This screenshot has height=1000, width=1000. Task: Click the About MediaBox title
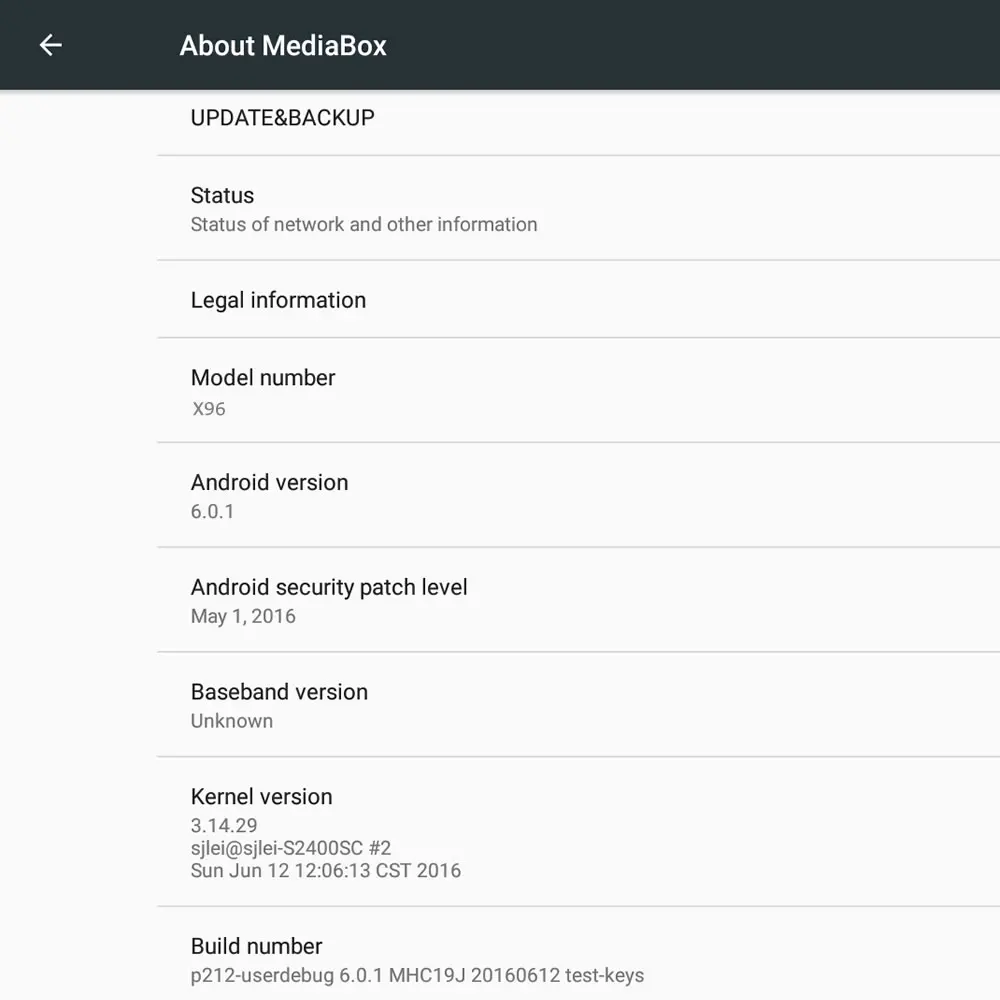pyautogui.click(x=283, y=45)
